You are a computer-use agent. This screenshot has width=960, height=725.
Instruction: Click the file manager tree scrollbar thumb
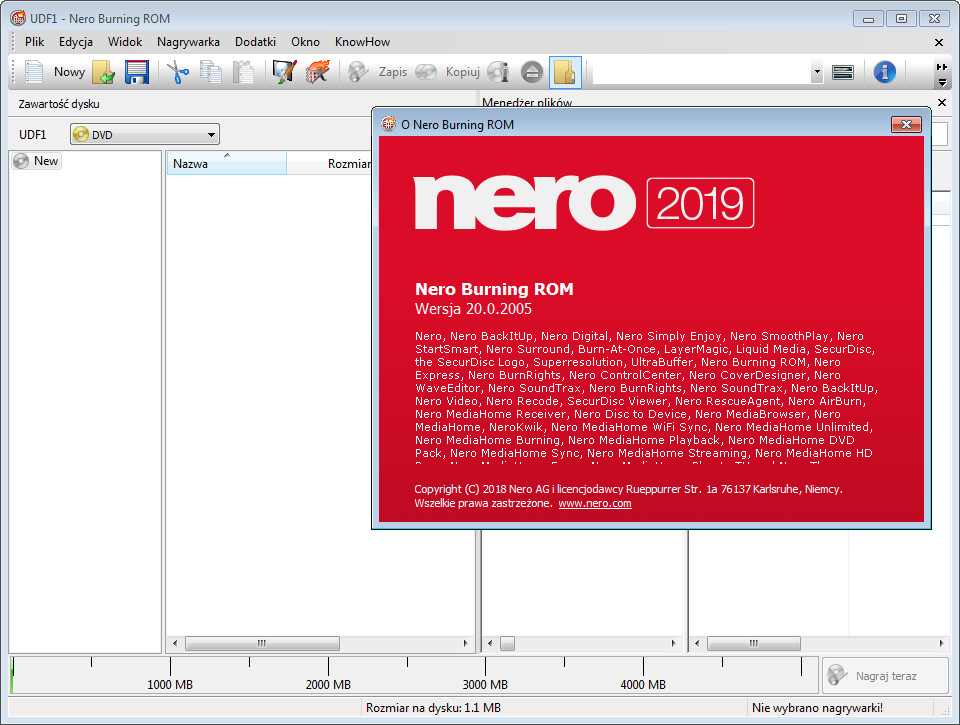point(507,643)
